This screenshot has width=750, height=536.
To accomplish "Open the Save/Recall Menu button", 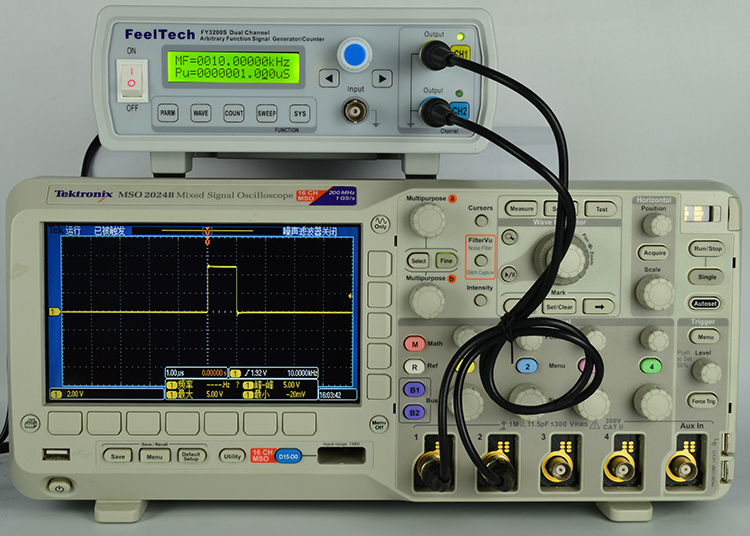I will tap(154, 456).
